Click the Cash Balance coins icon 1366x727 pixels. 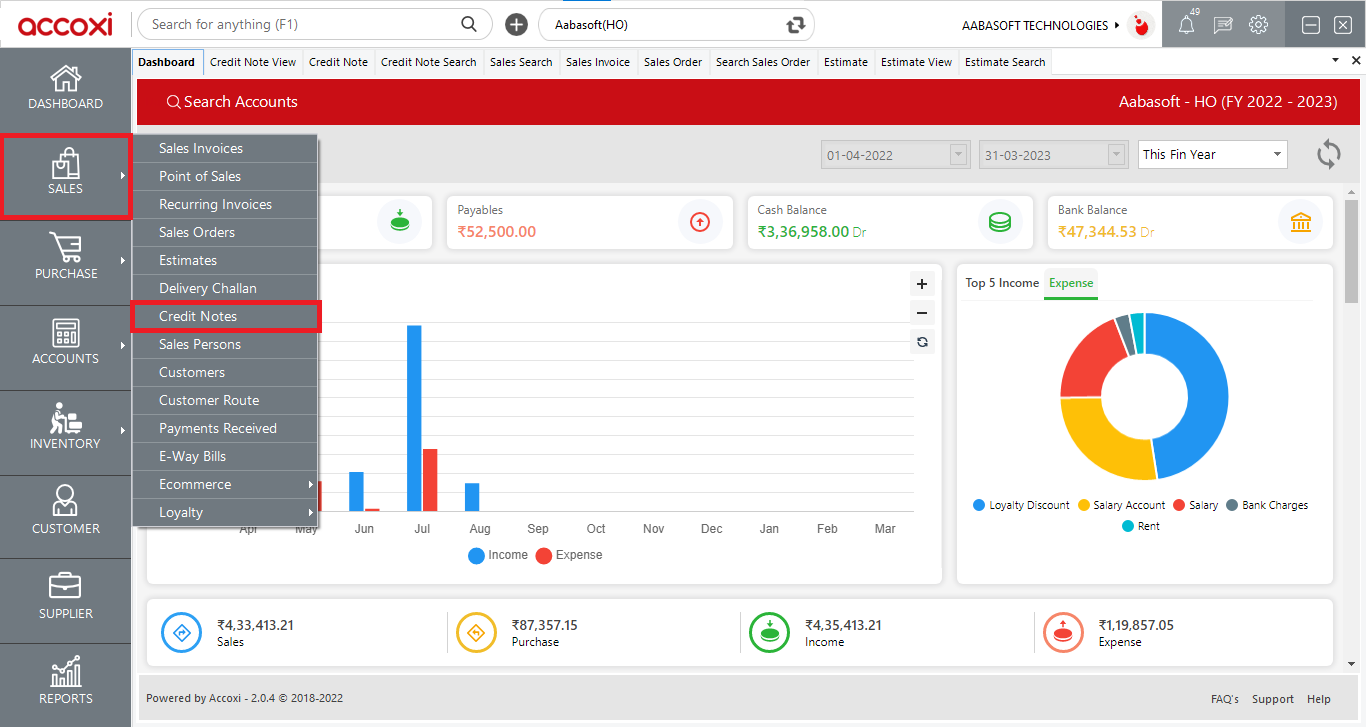[1000, 222]
